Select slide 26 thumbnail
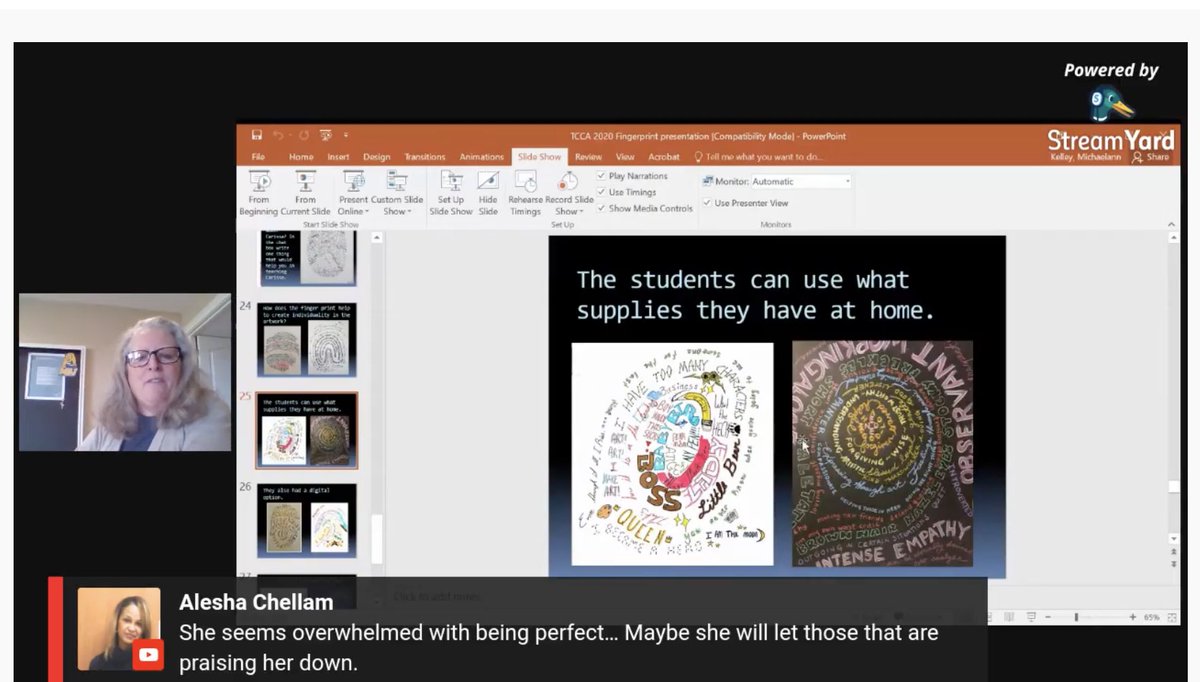 [307, 520]
